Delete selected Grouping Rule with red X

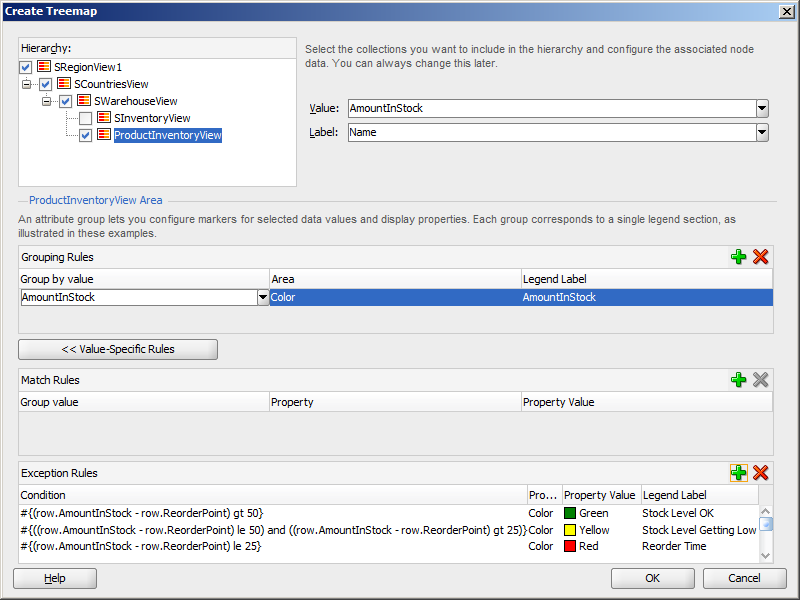pos(760,257)
